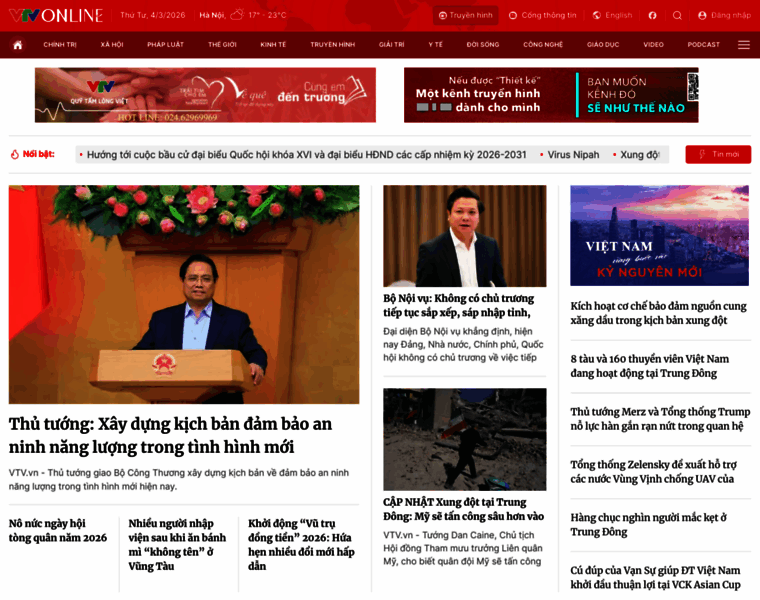Click Đăng nhập to sign in
760x600 pixels.
[x=724, y=16]
